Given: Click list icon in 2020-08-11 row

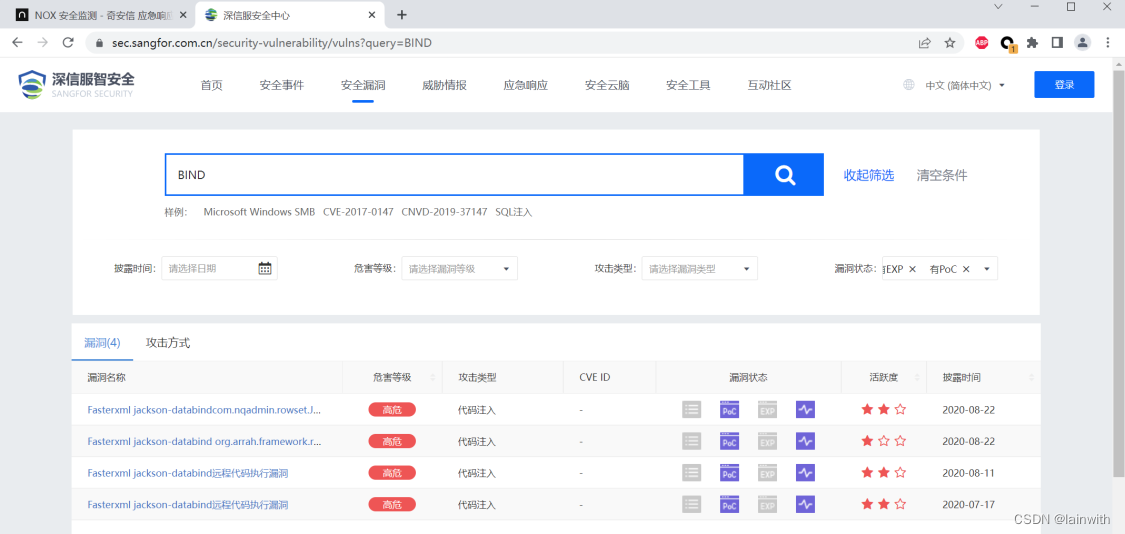Looking at the screenshot, I should [691, 473].
